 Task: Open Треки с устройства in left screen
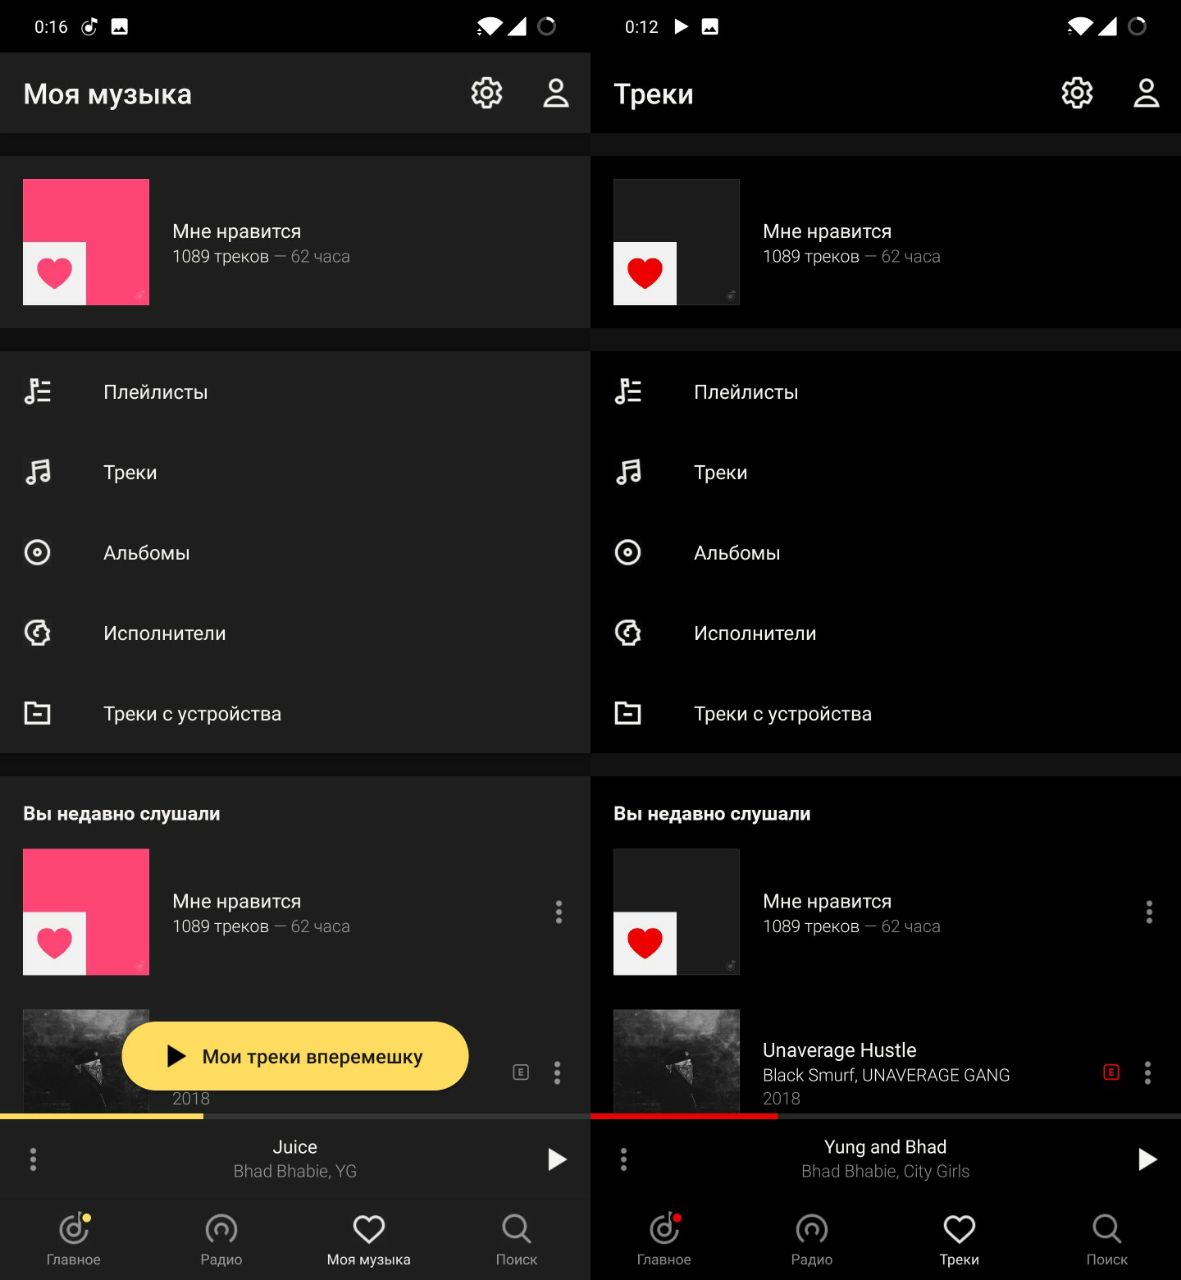pos(295,713)
